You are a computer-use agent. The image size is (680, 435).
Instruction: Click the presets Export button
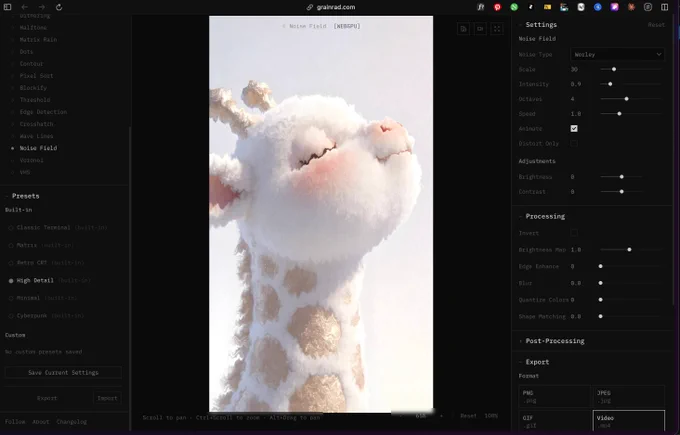[47, 398]
